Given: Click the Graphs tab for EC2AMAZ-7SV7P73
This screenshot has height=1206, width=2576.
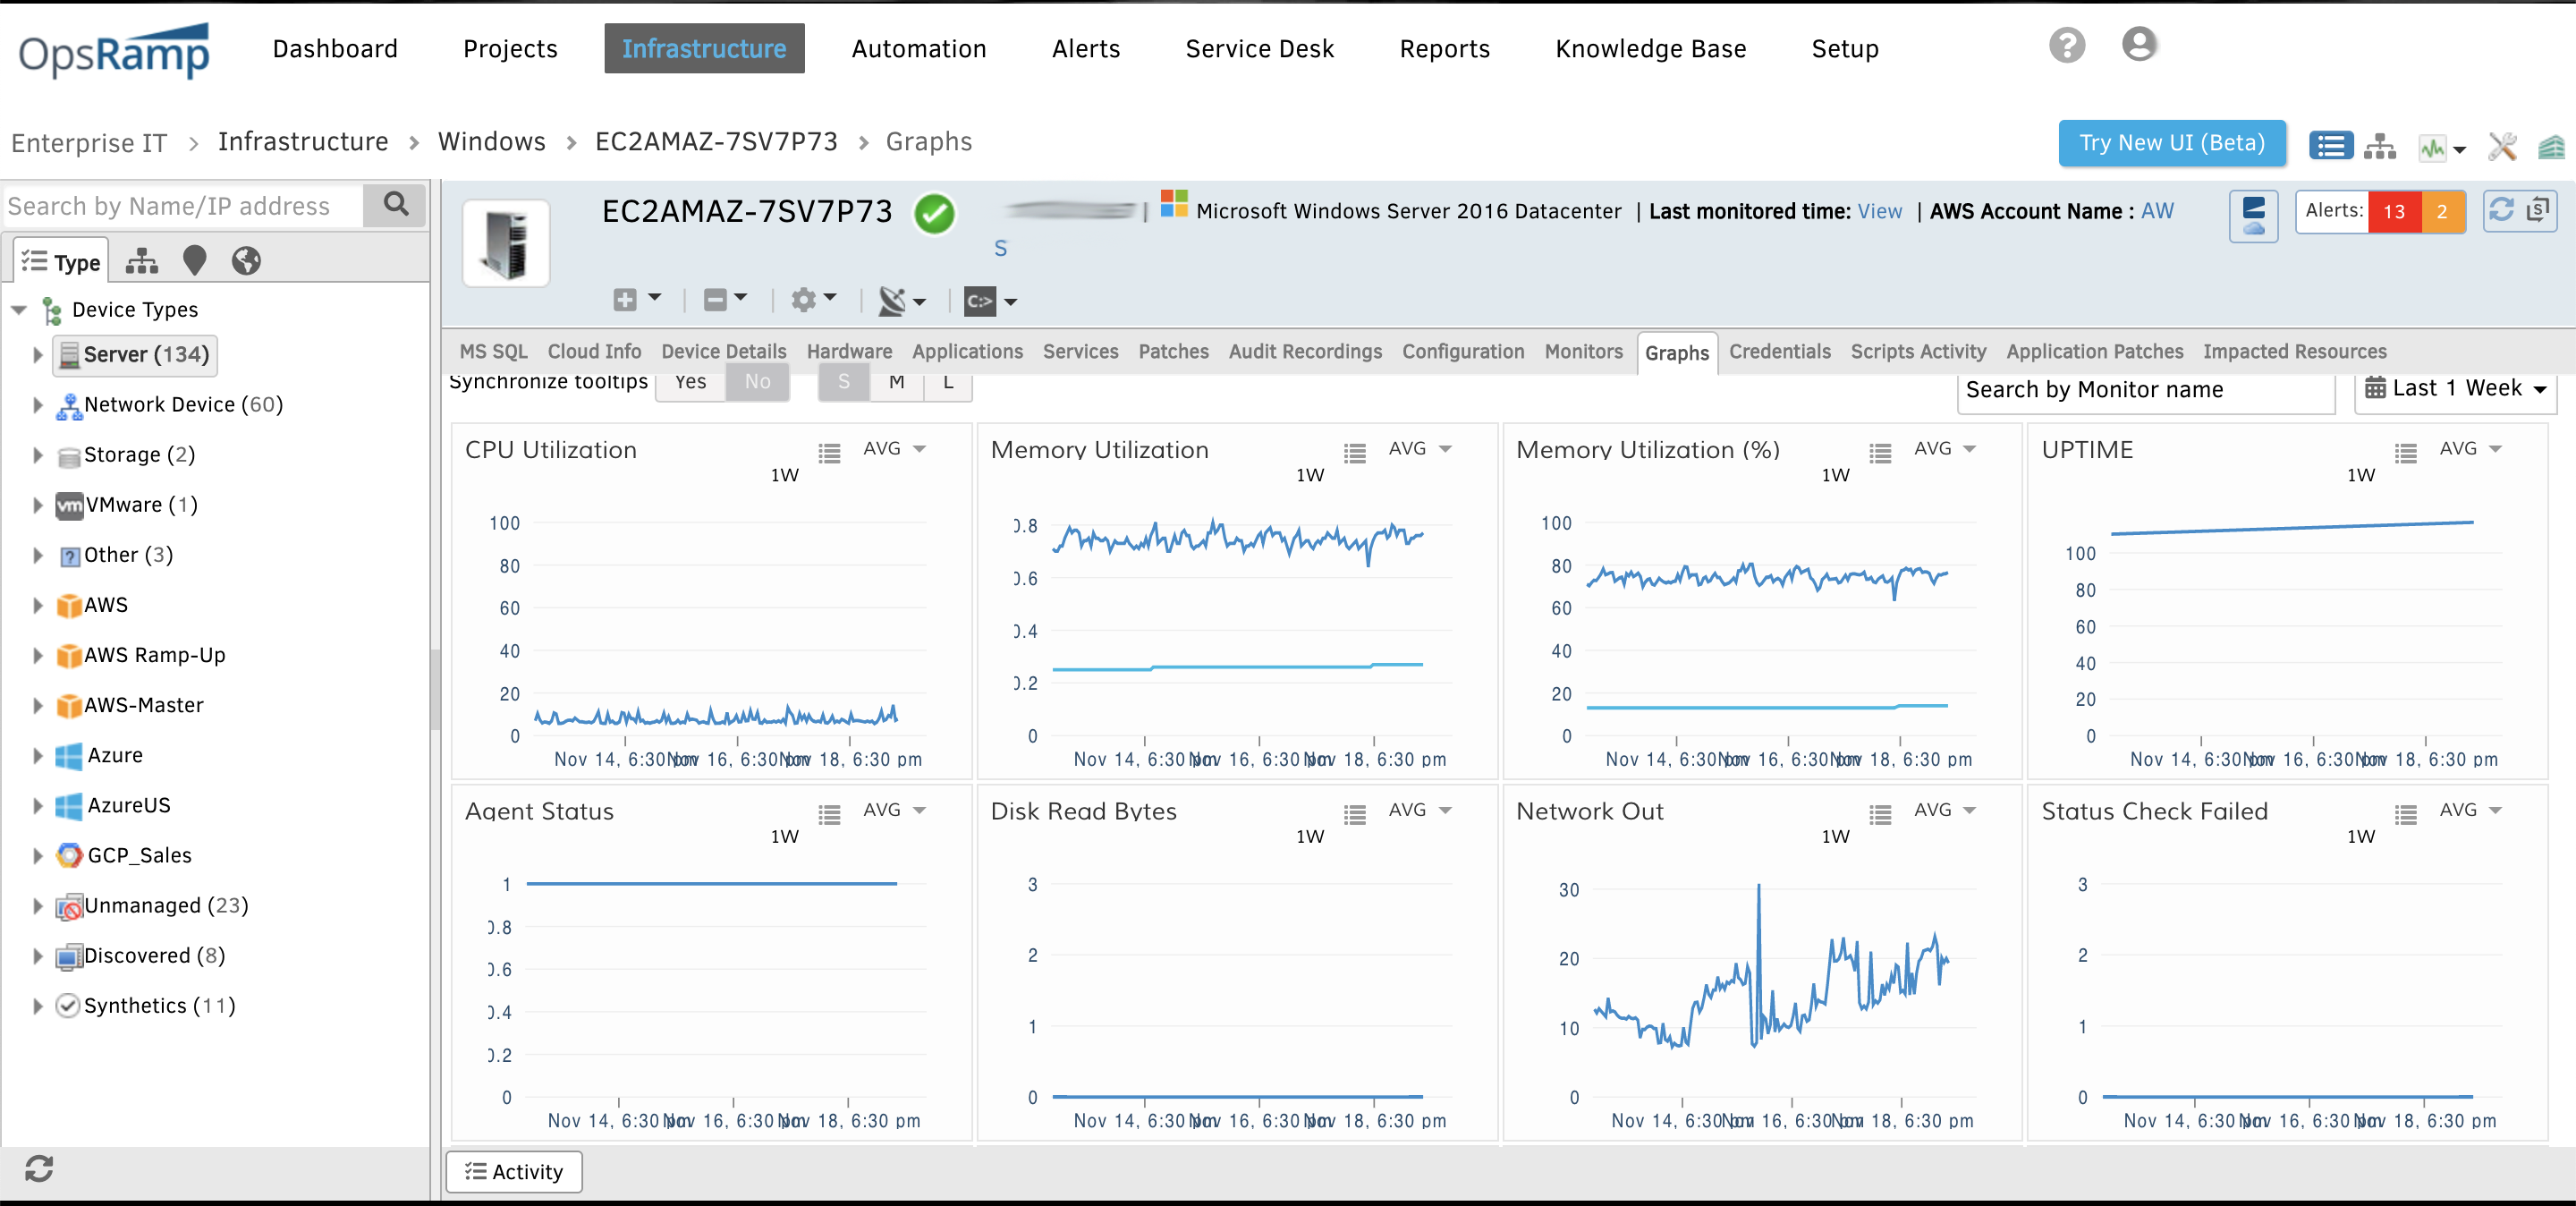Looking at the screenshot, I should pyautogui.click(x=1675, y=352).
